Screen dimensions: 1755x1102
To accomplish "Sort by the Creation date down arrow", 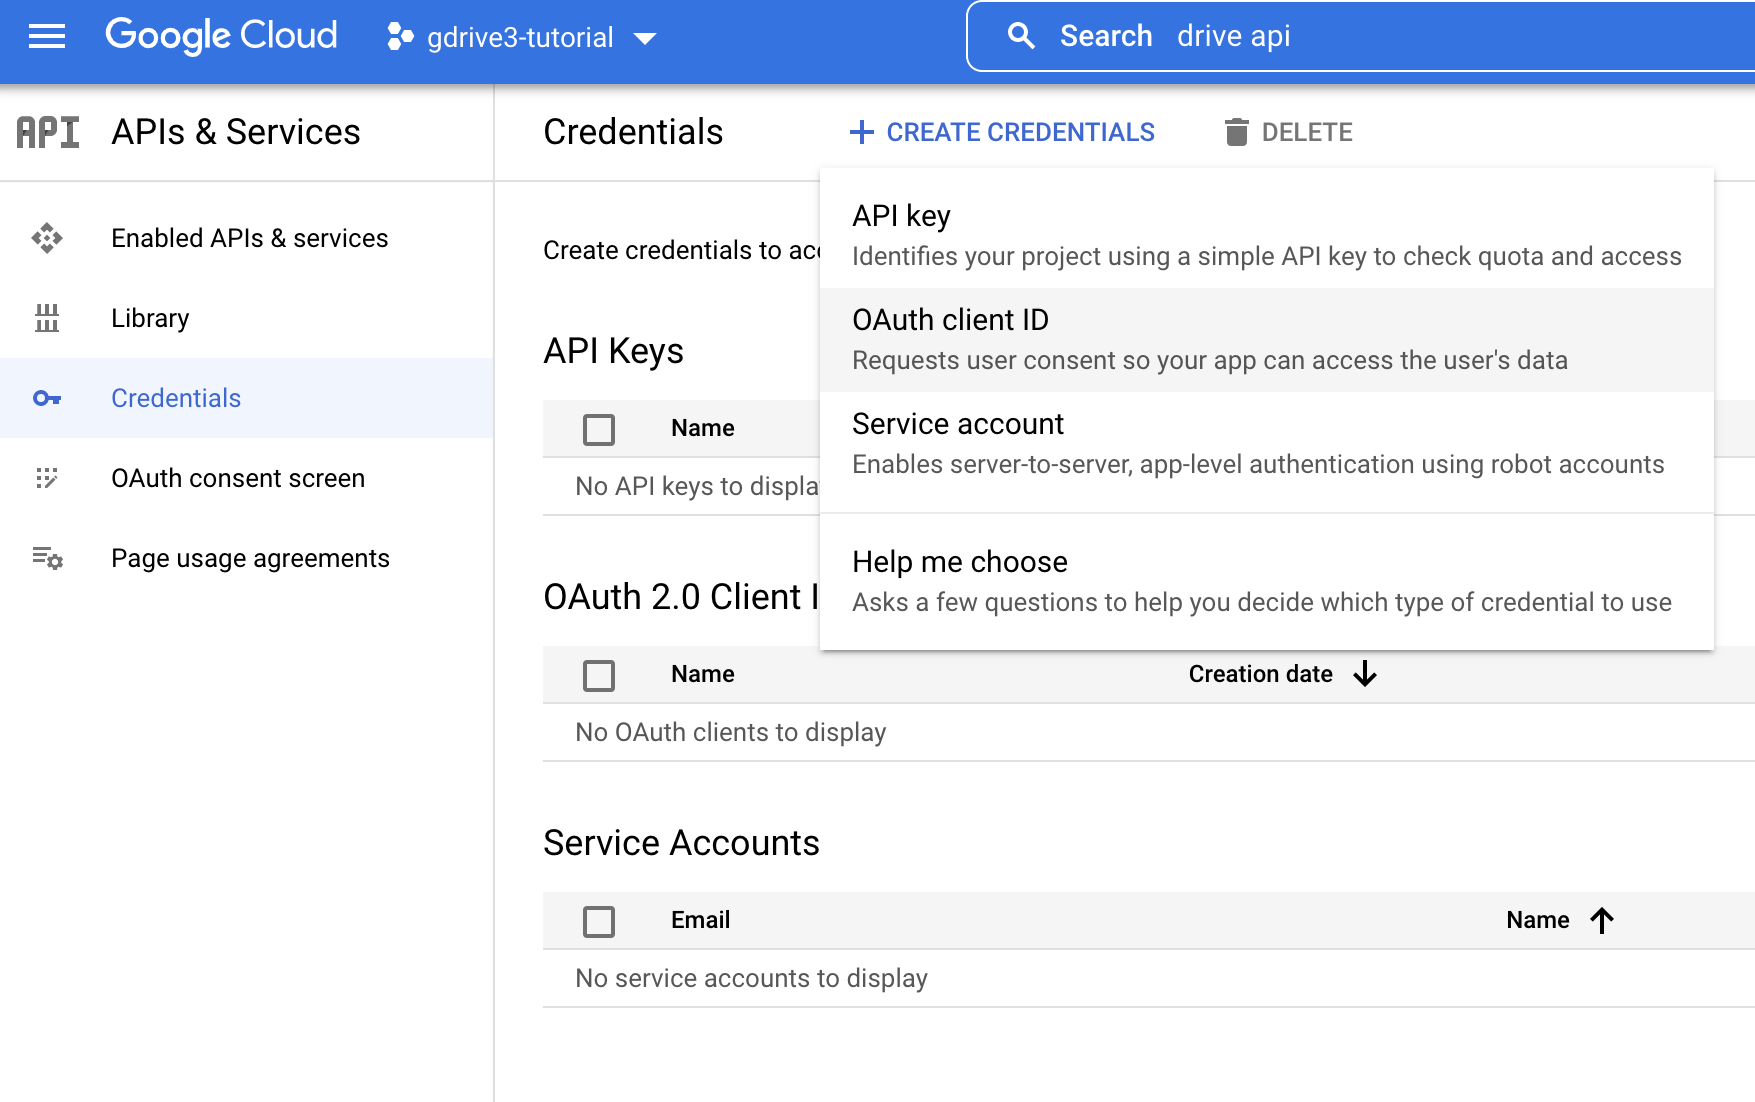I will 1365,674.
